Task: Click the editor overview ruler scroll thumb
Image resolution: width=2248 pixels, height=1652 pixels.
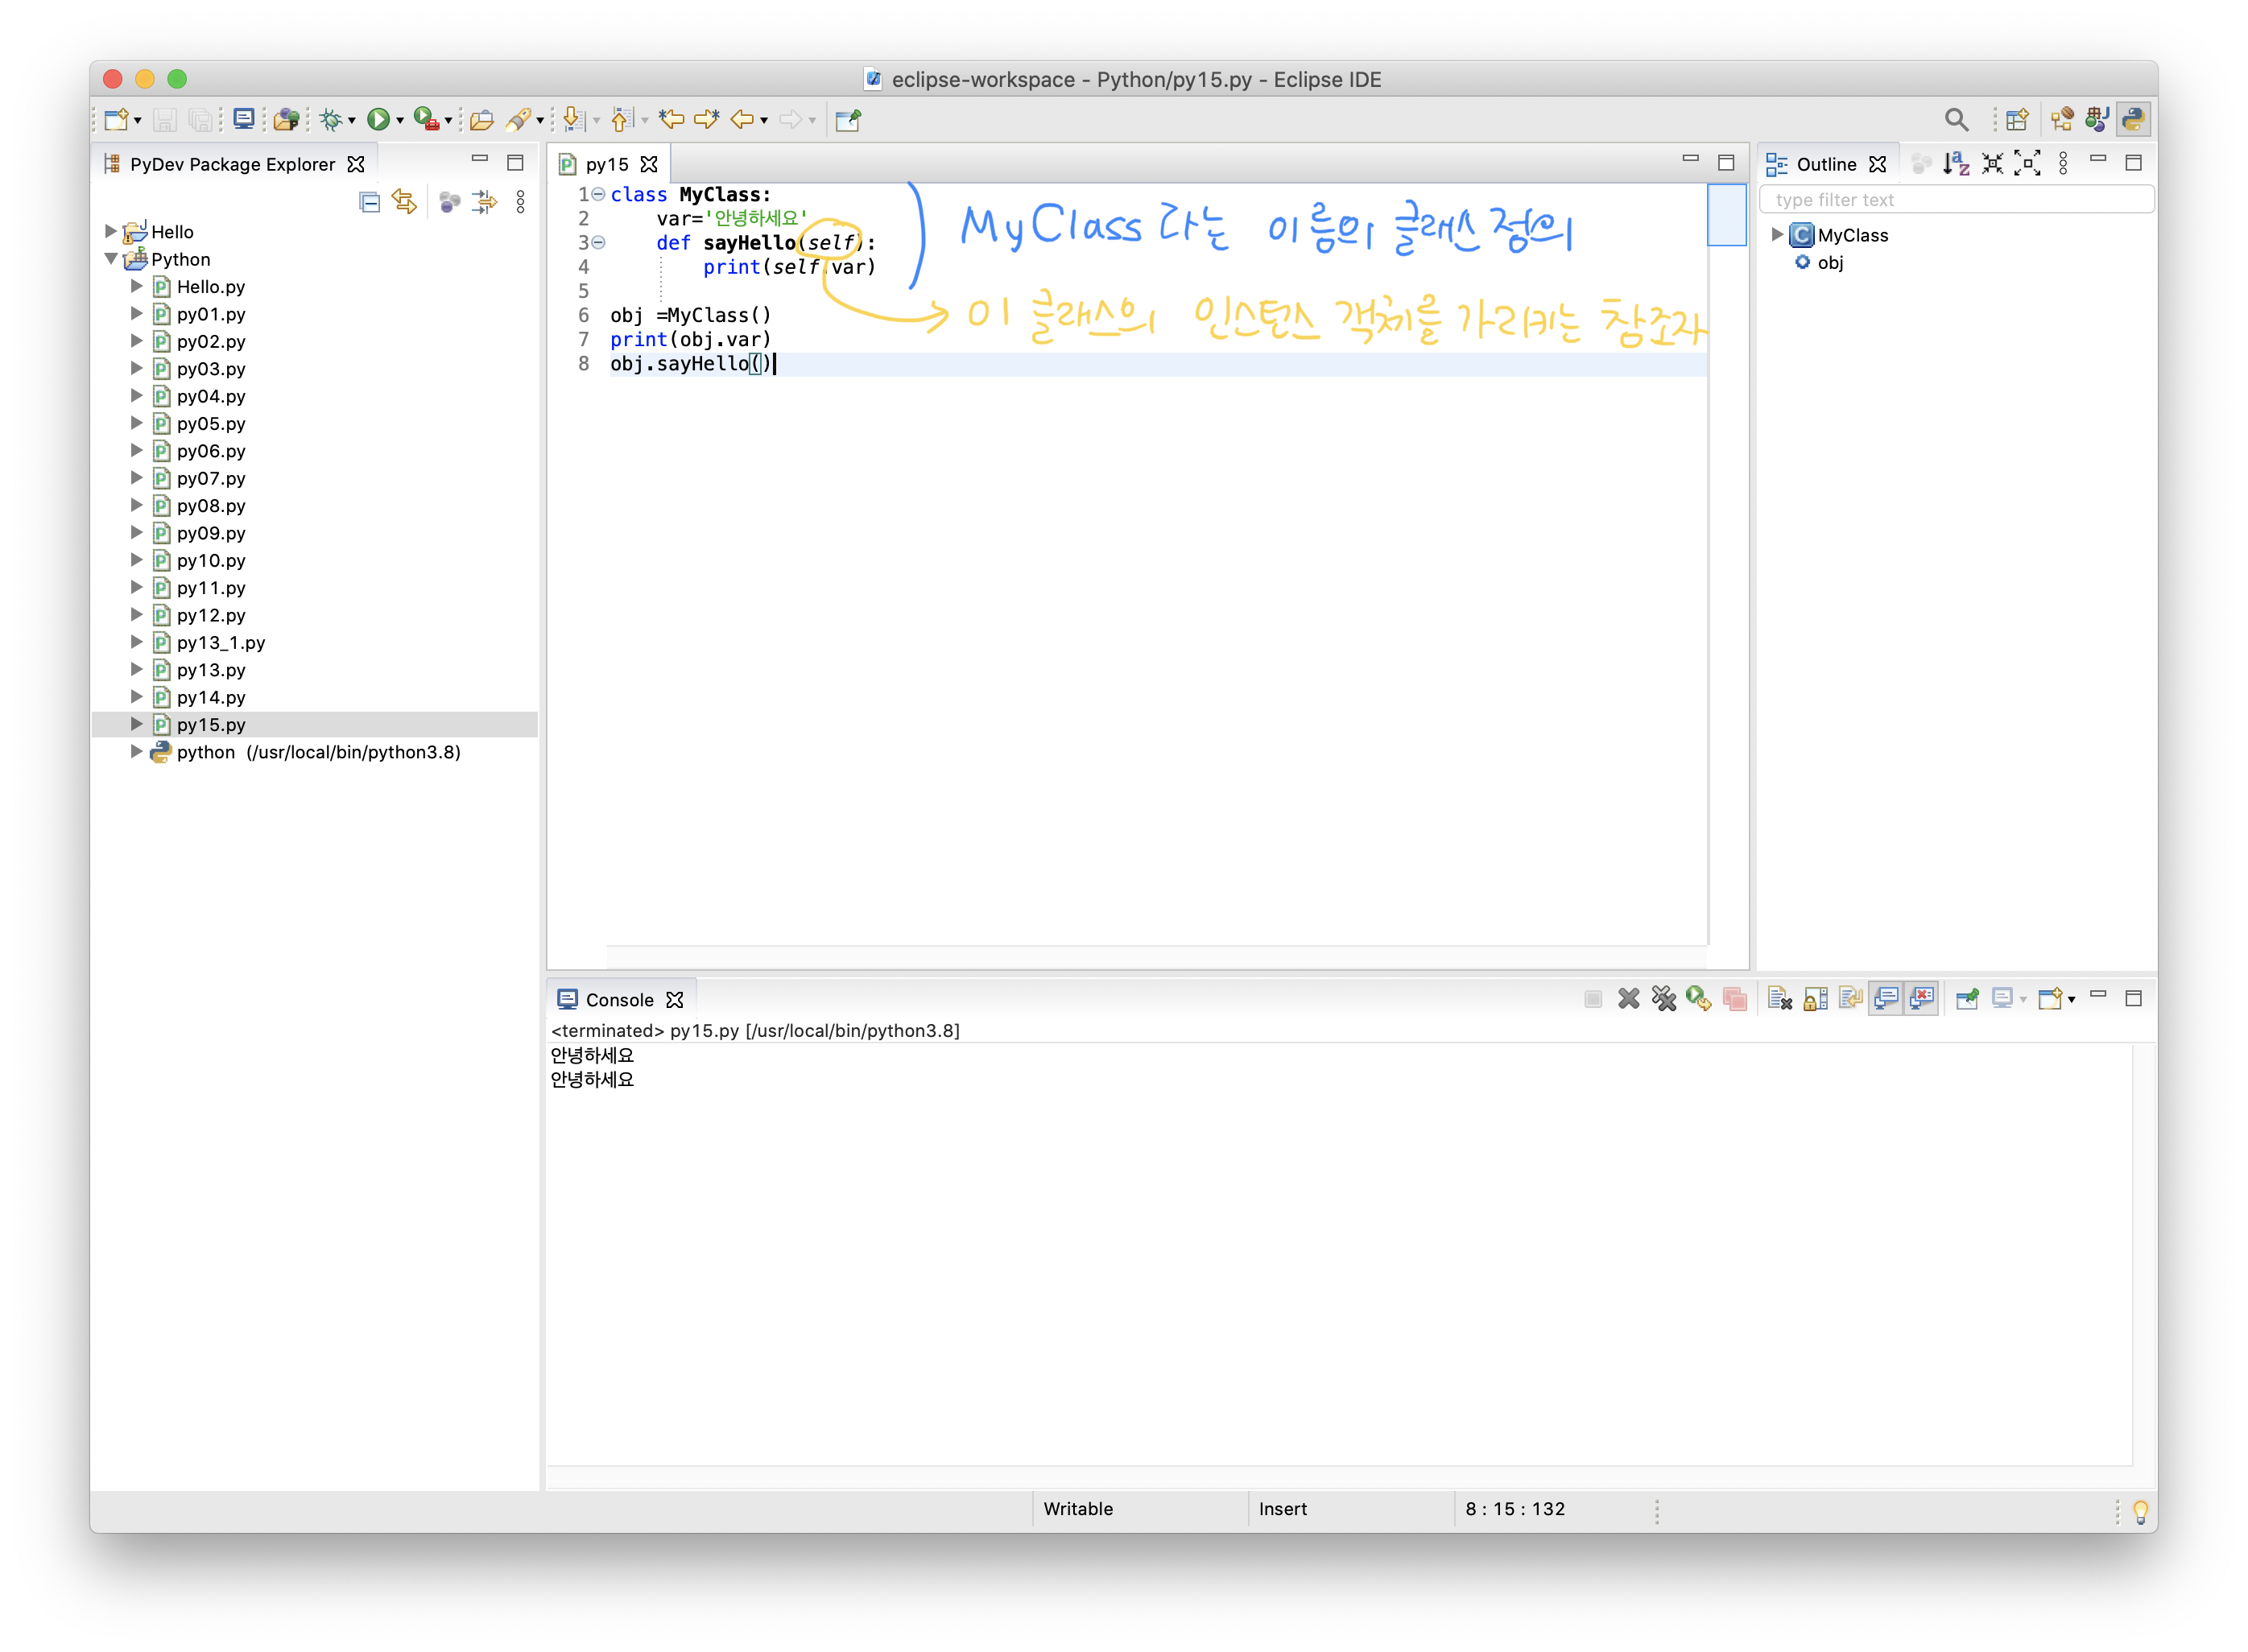Action: click(x=1726, y=214)
